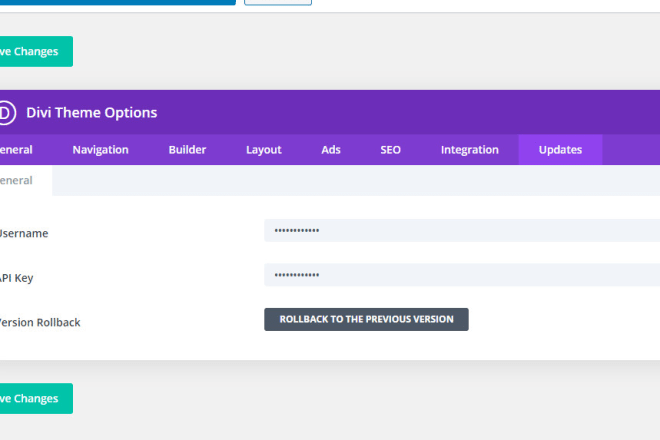The height and width of the screenshot is (440, 660).
Task: Click the Username input field
Action: [462, 230]
